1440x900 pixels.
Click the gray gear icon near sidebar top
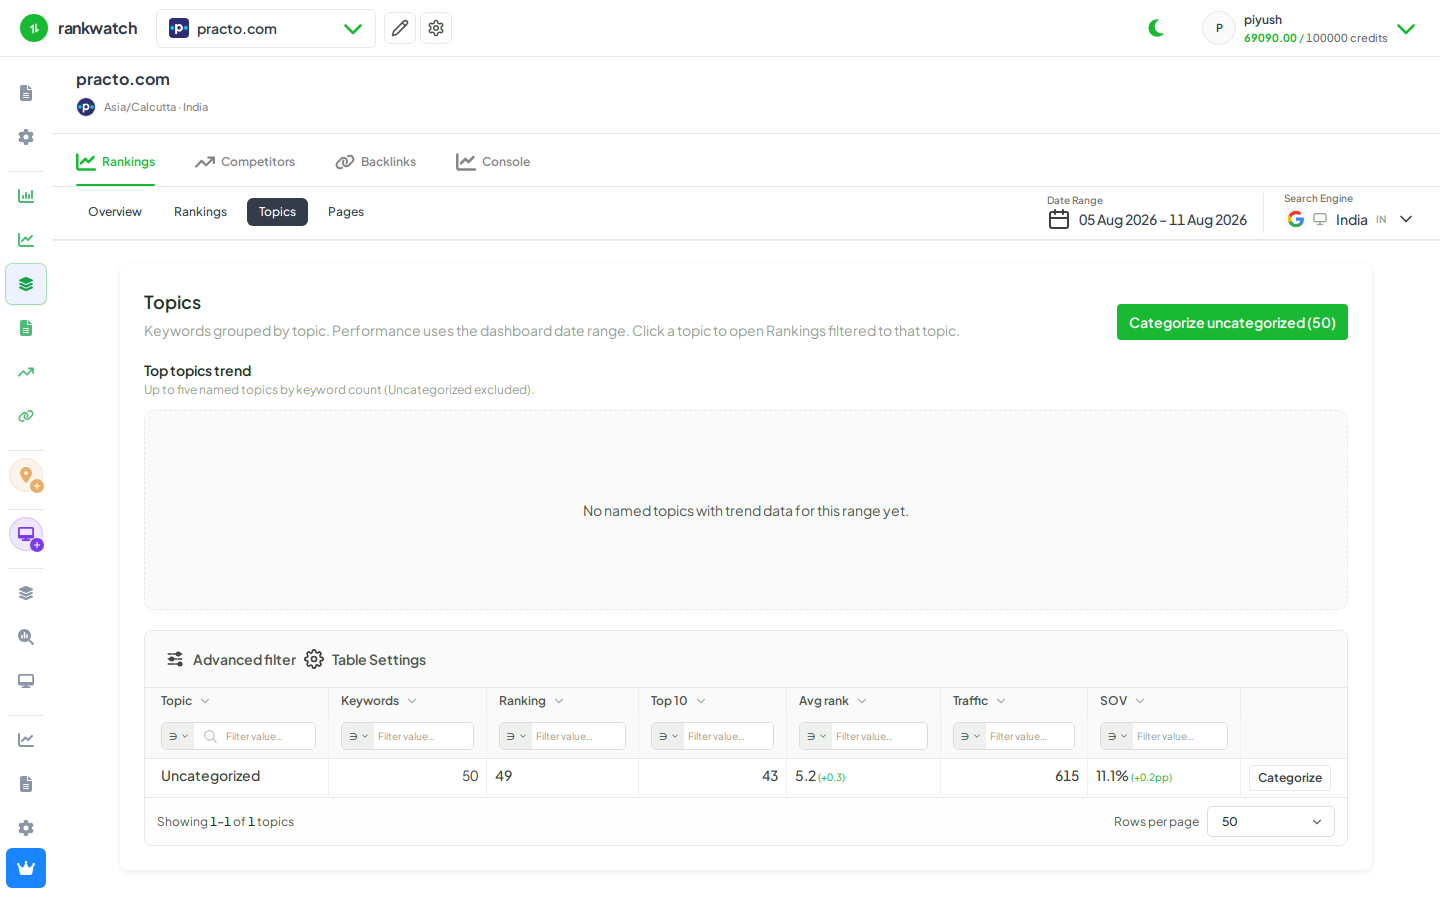(x=26, y=137)
